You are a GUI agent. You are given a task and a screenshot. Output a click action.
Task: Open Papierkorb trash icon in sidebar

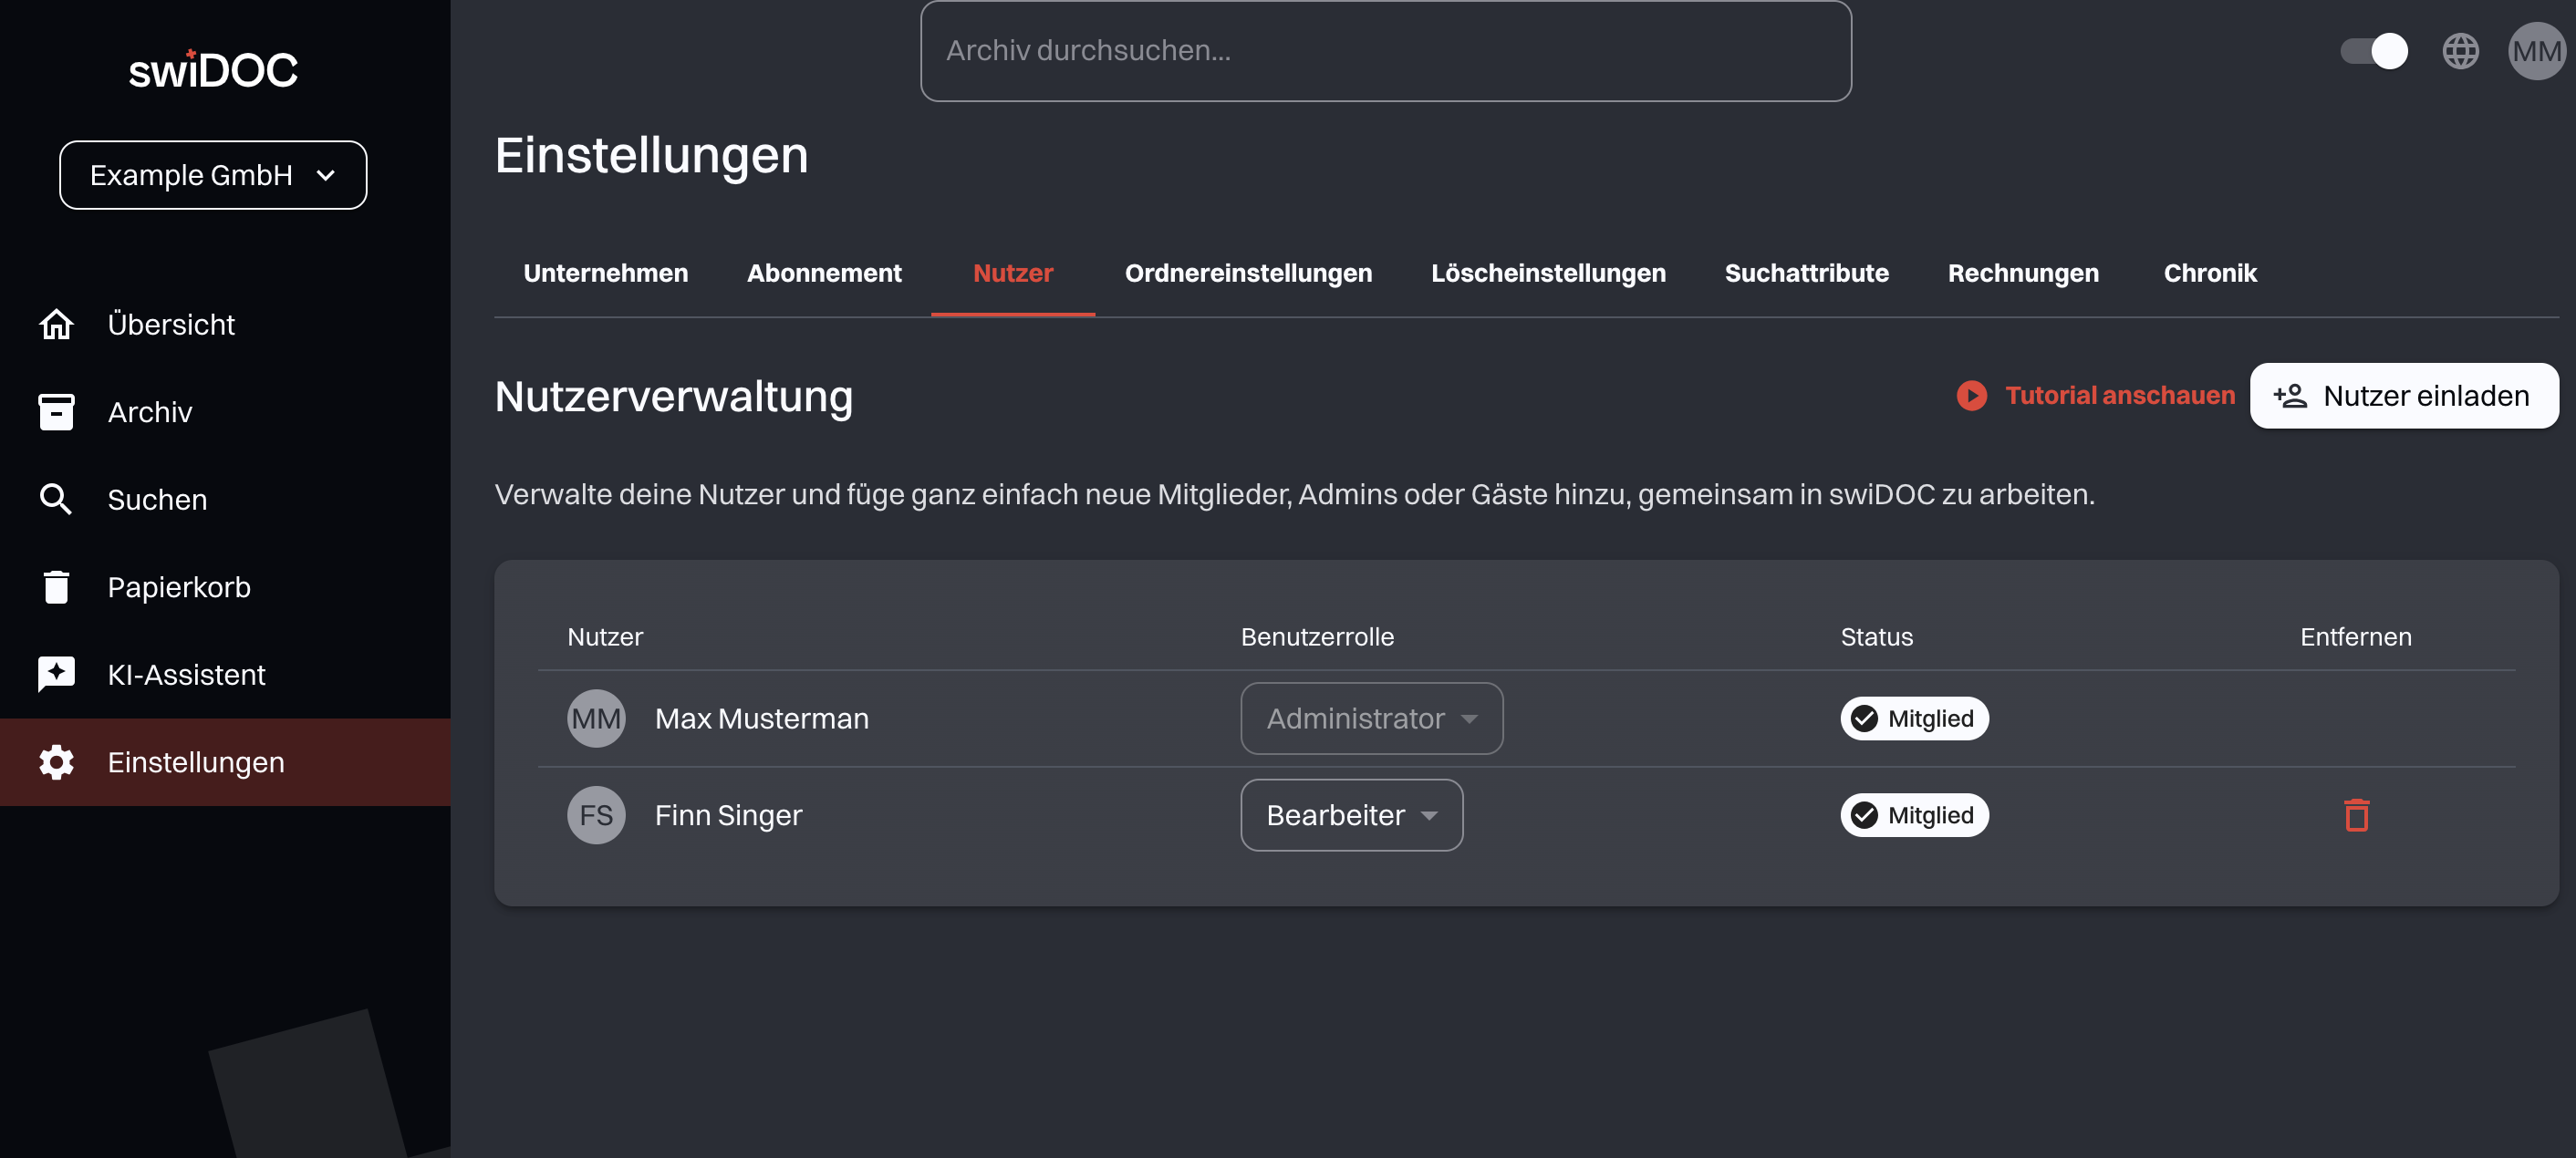point(56,587)
